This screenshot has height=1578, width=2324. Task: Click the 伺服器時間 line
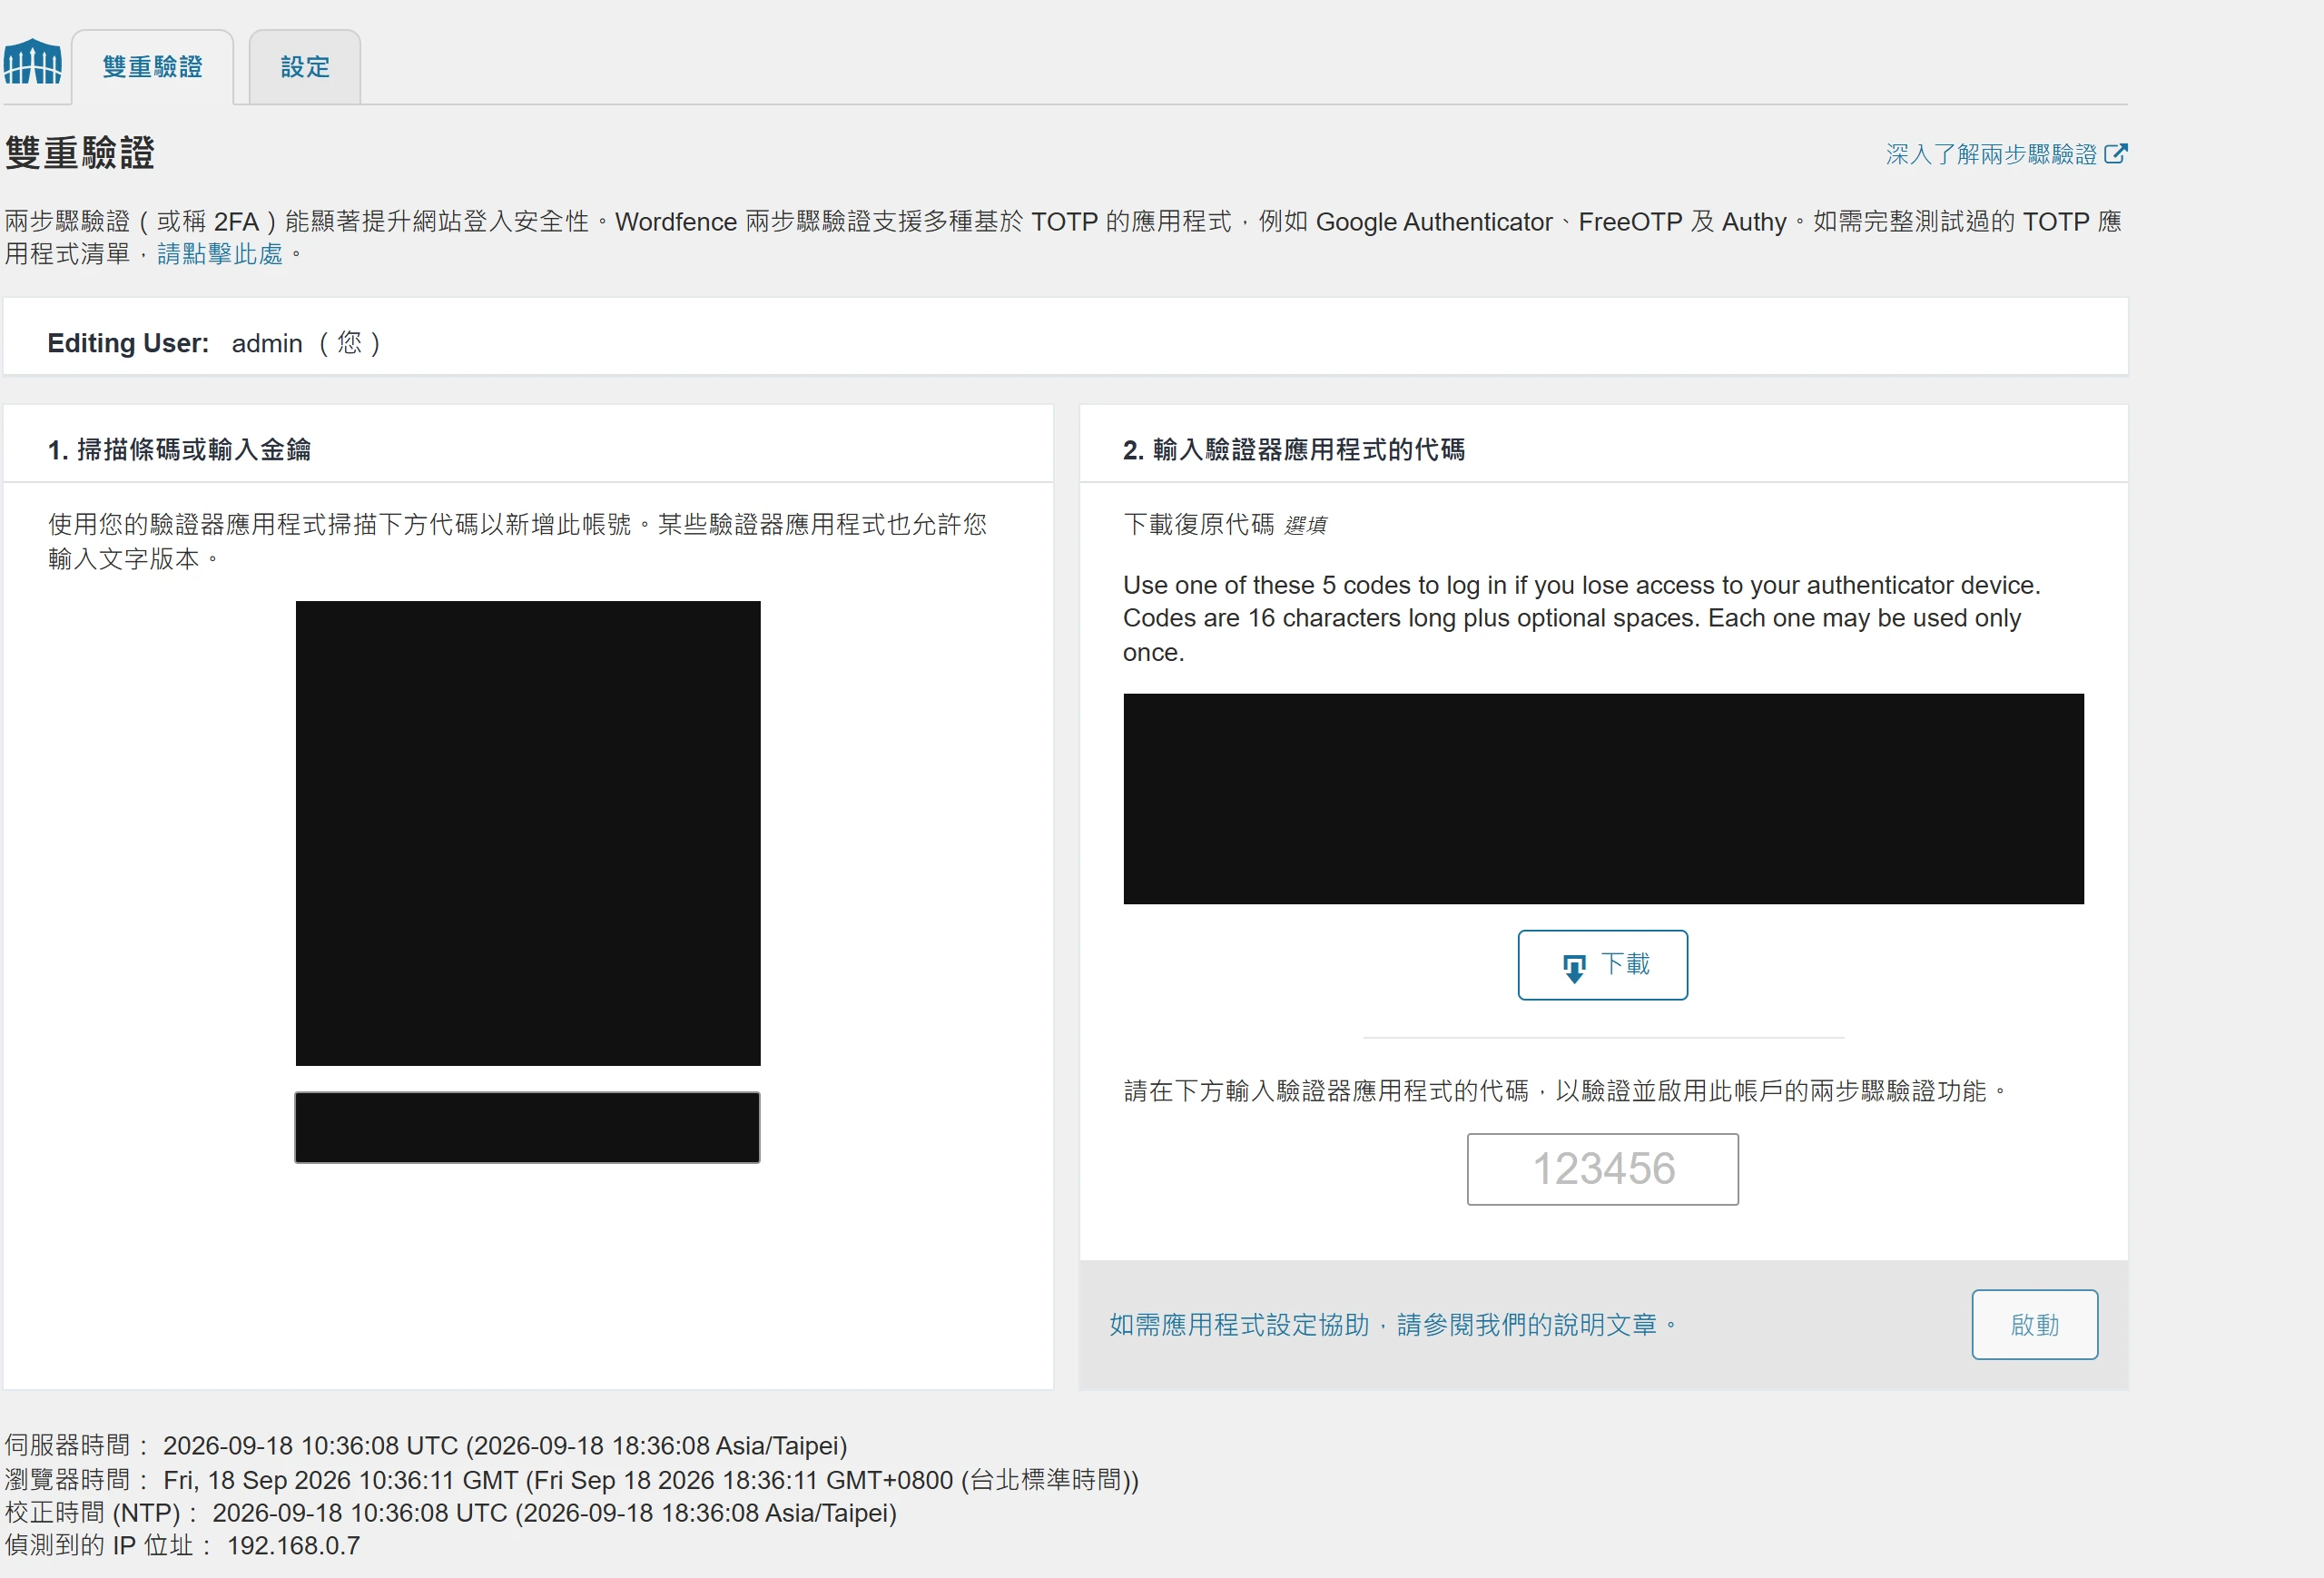[x=426, y=1446]
